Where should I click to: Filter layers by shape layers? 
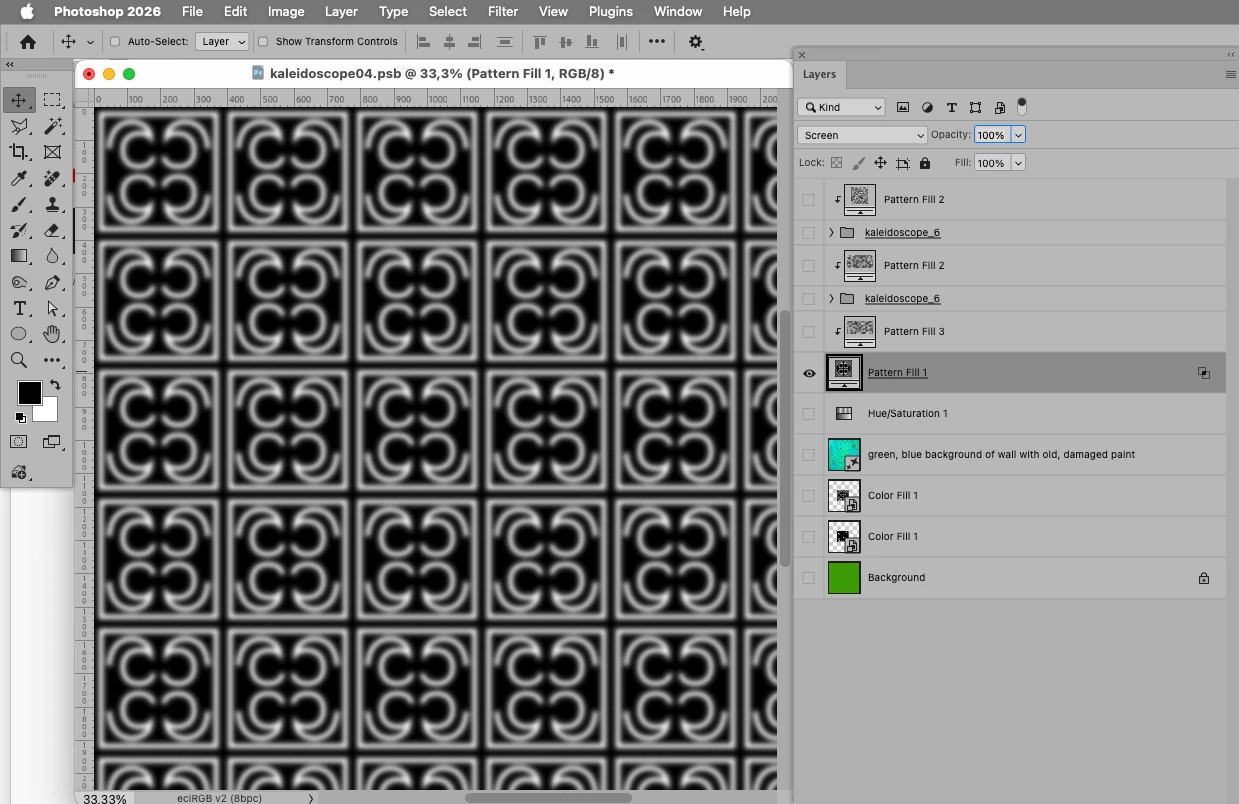pyautogui.click(x=975, y=107)
